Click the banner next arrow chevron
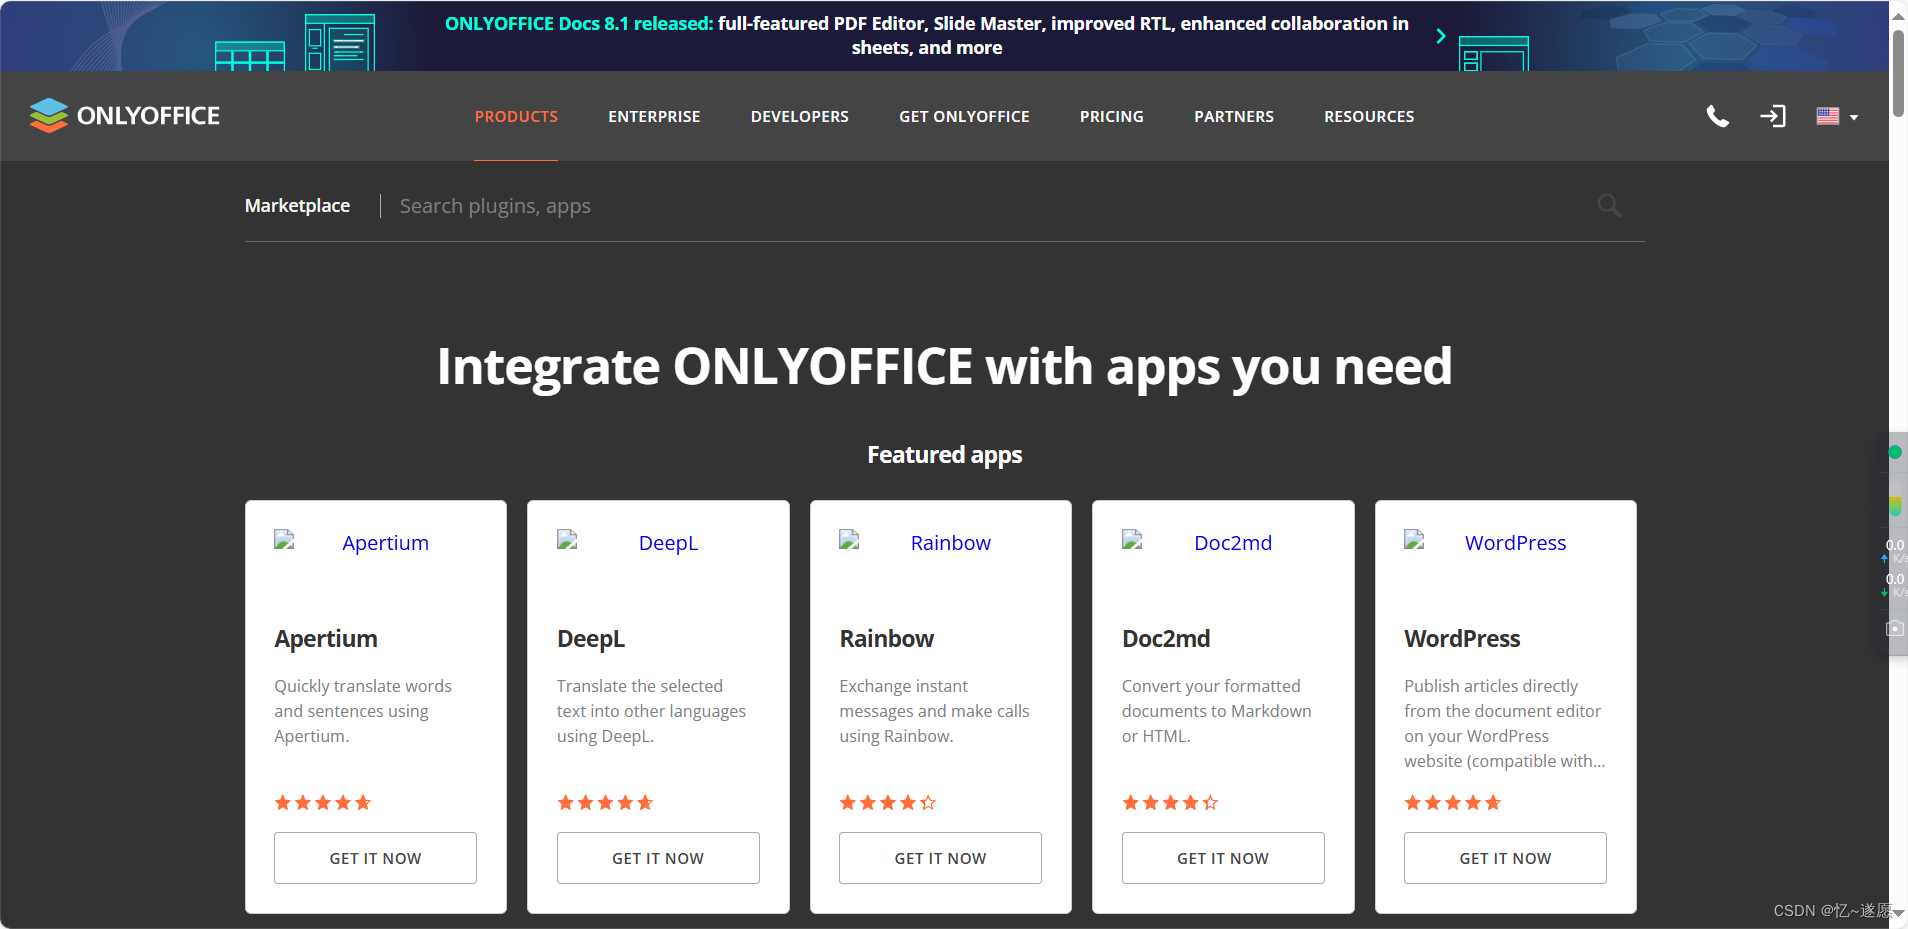1908x929 pixels. 1441,36
